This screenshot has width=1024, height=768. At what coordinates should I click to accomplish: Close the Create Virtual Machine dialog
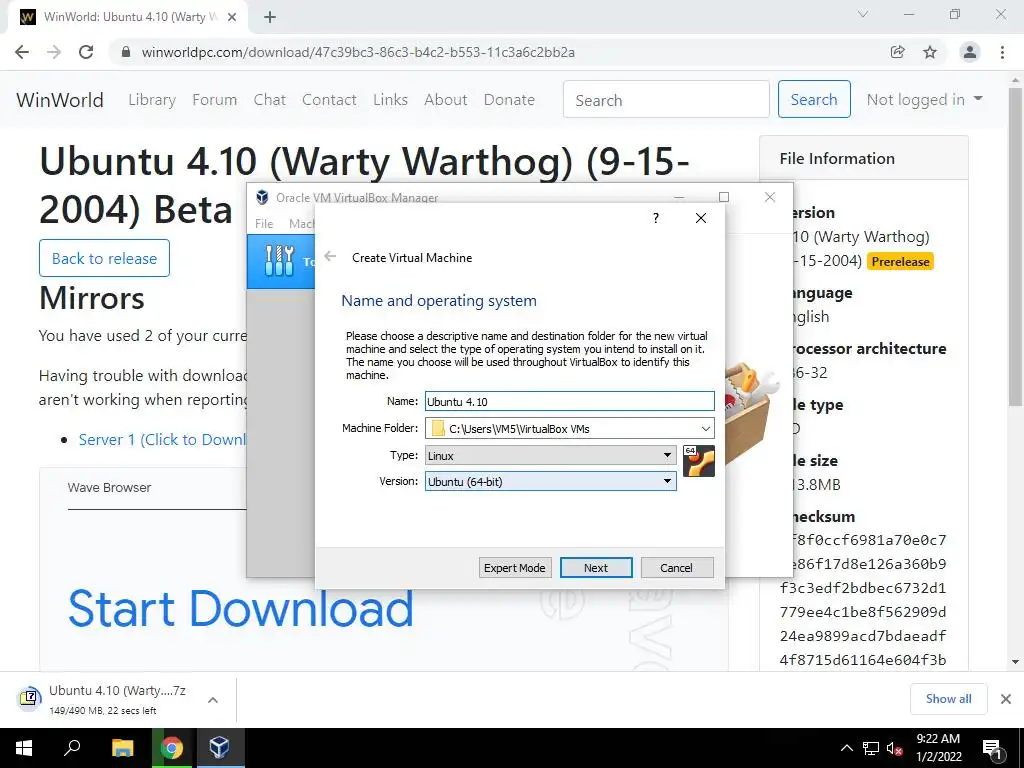click(701, 218)
